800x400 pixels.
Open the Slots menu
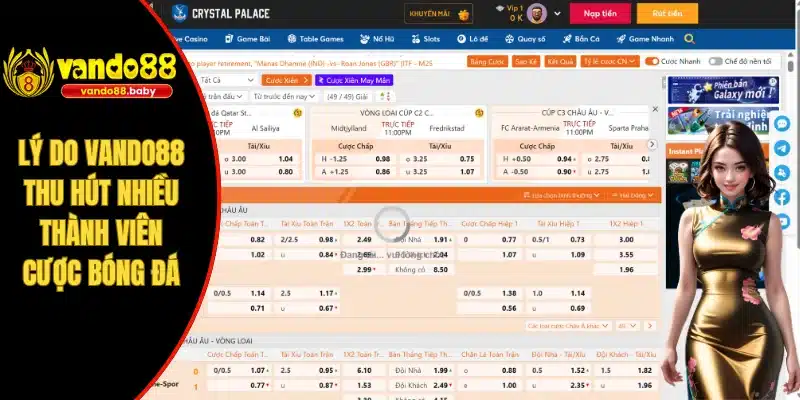(425, 39)
